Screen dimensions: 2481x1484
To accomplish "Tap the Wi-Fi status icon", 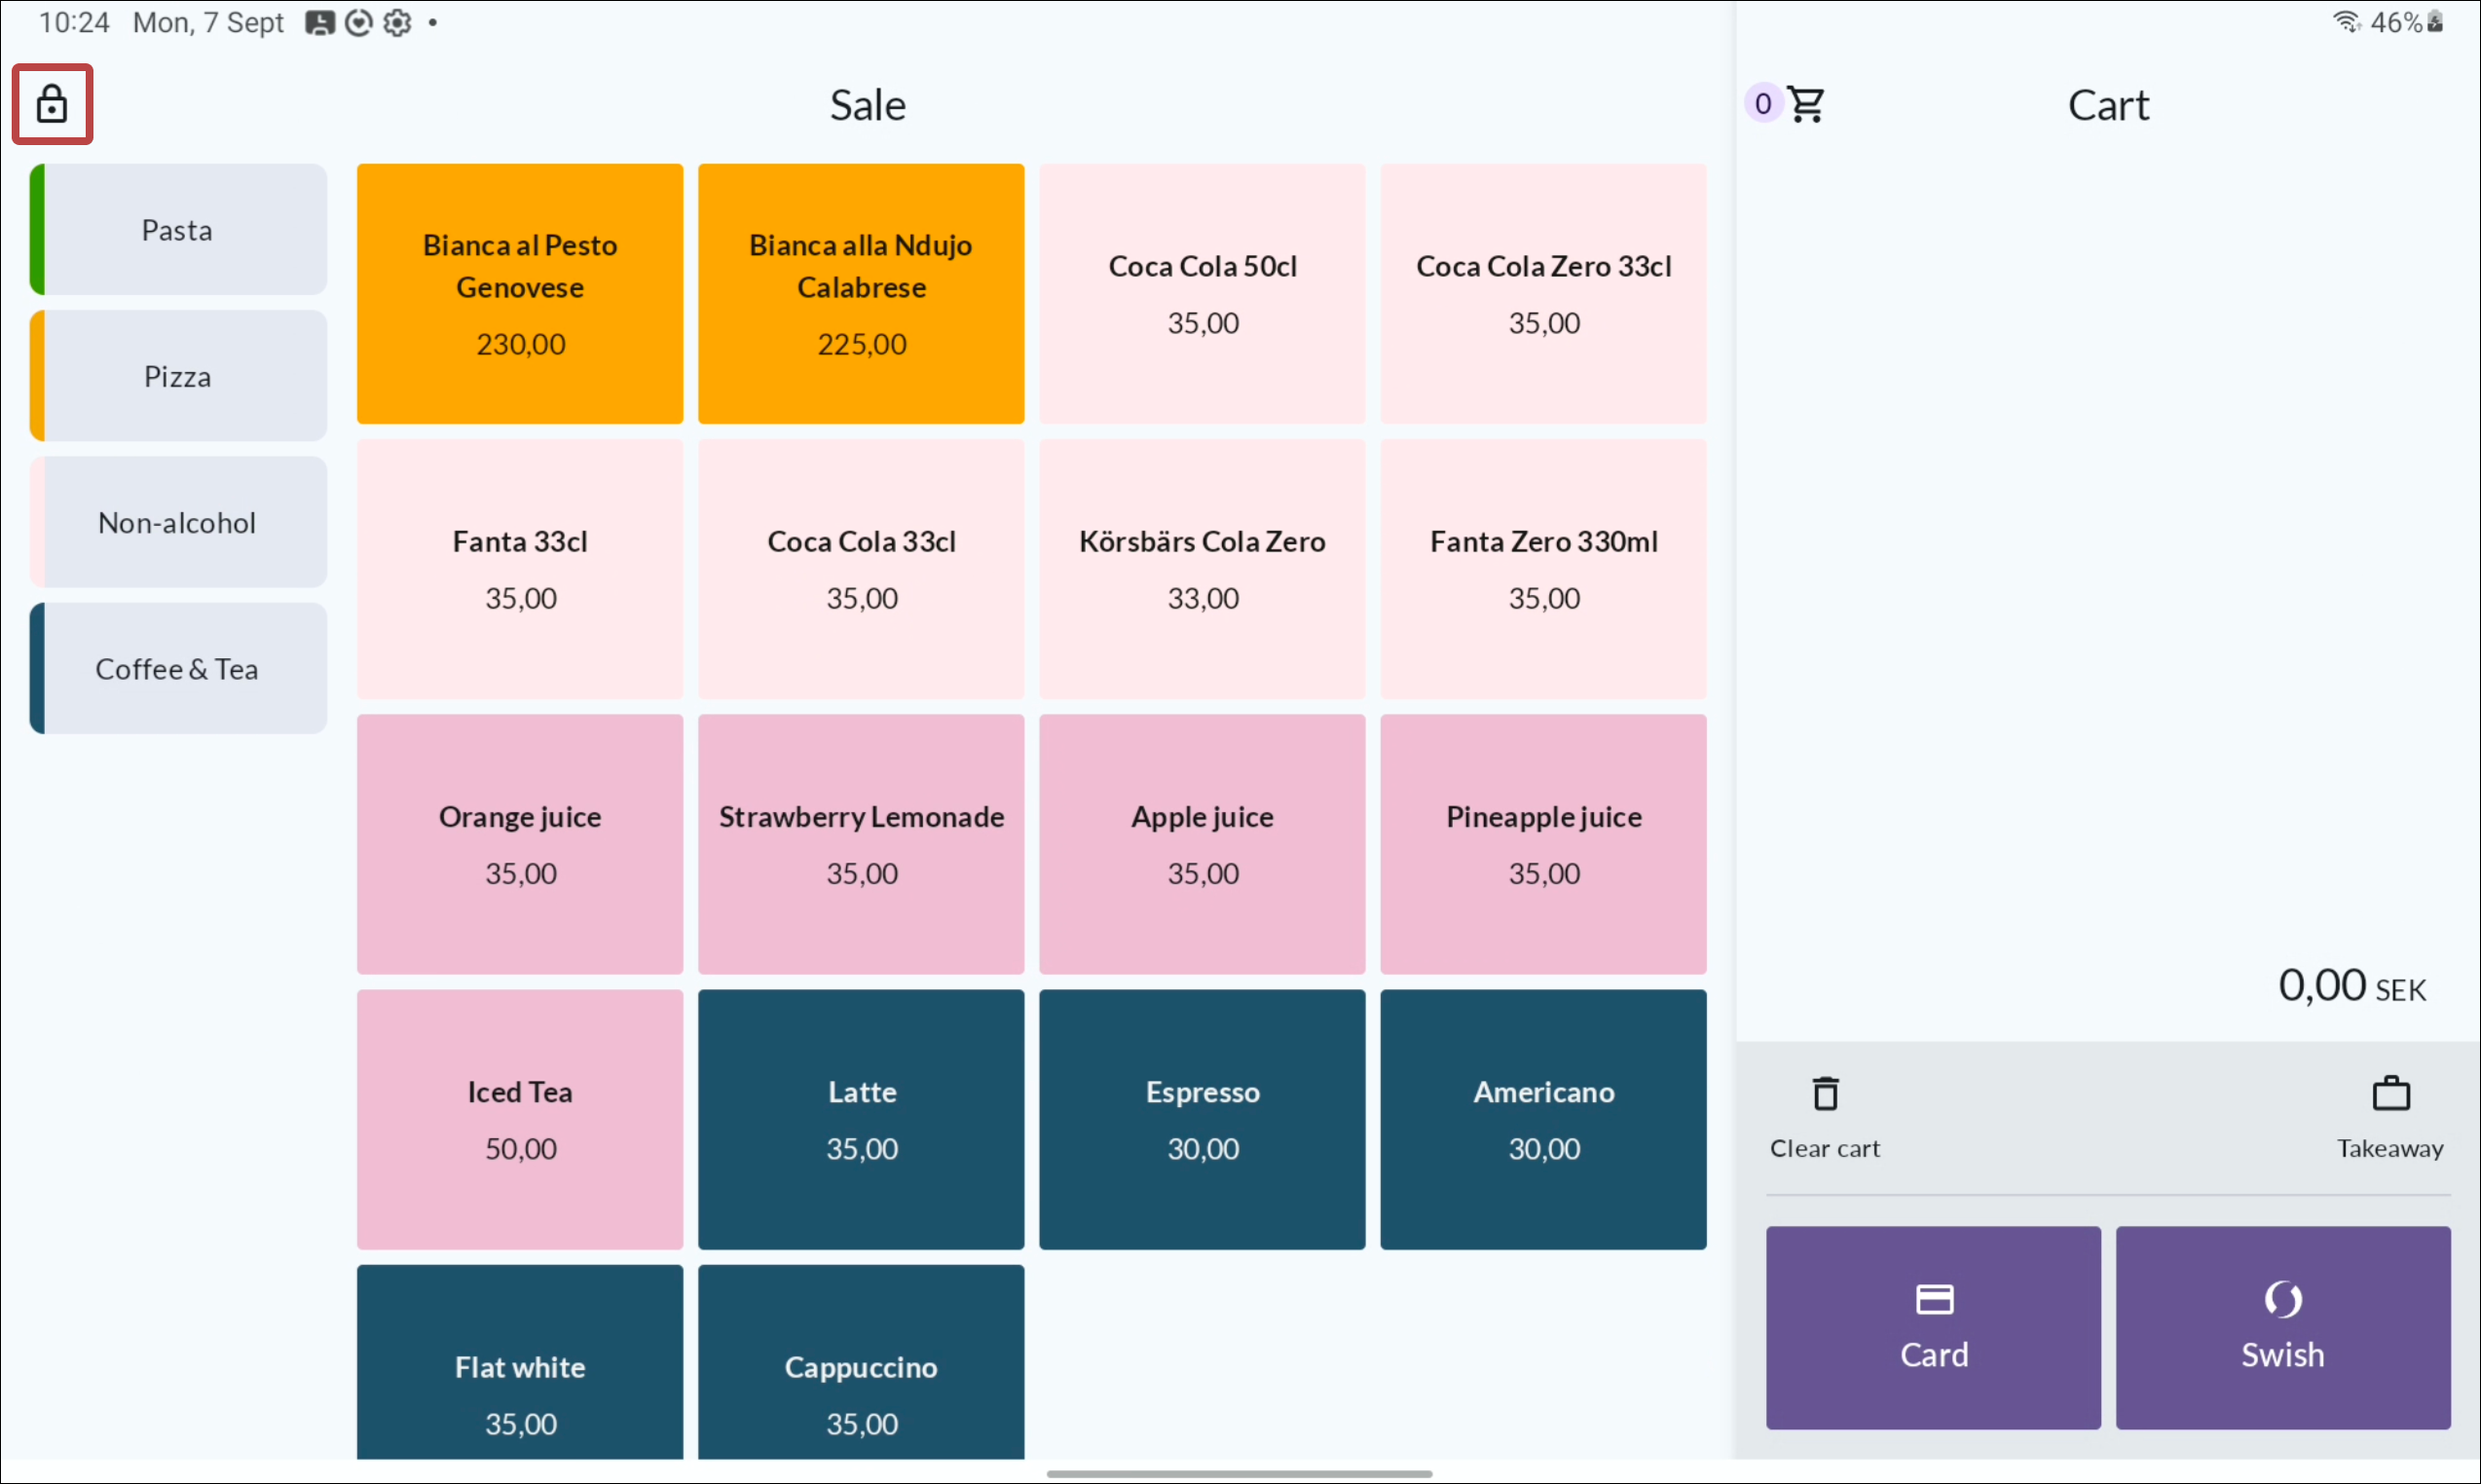I will 2346,21.
